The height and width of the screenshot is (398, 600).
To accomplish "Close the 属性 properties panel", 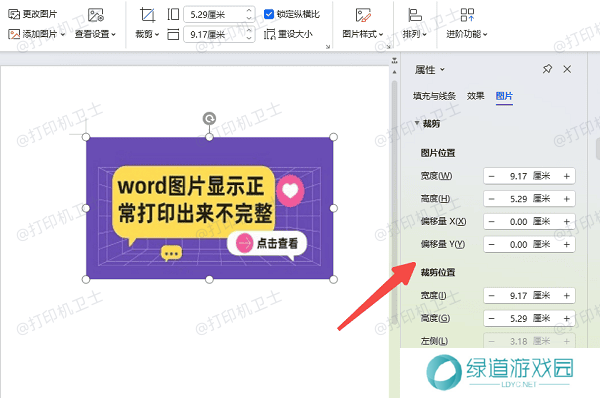I will tap(567, 69).
